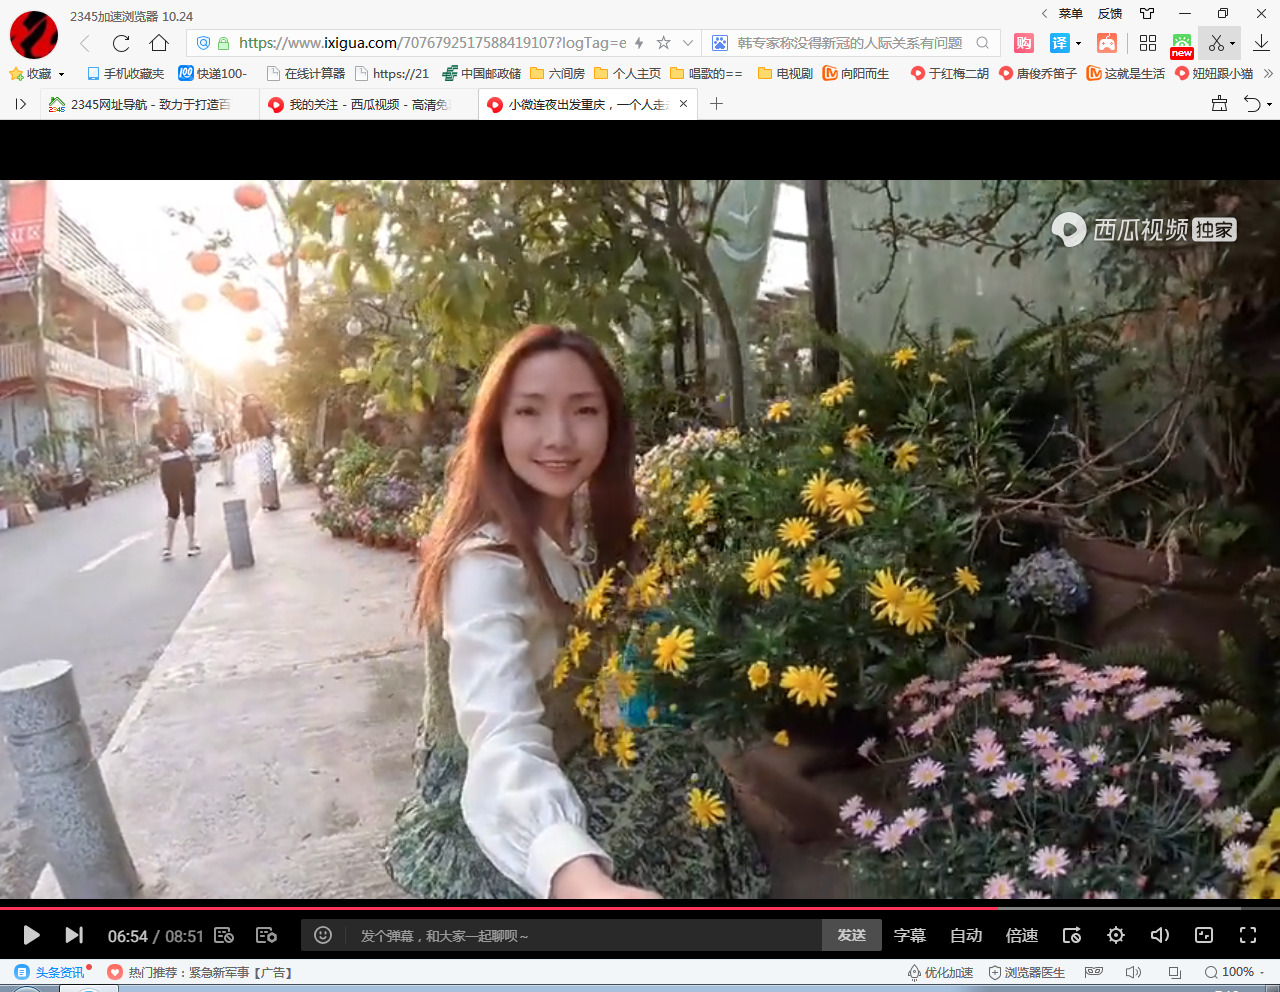Restore closed tab undo icon
This screenshot has width=1280, height=992.
tap(1252, 104)
